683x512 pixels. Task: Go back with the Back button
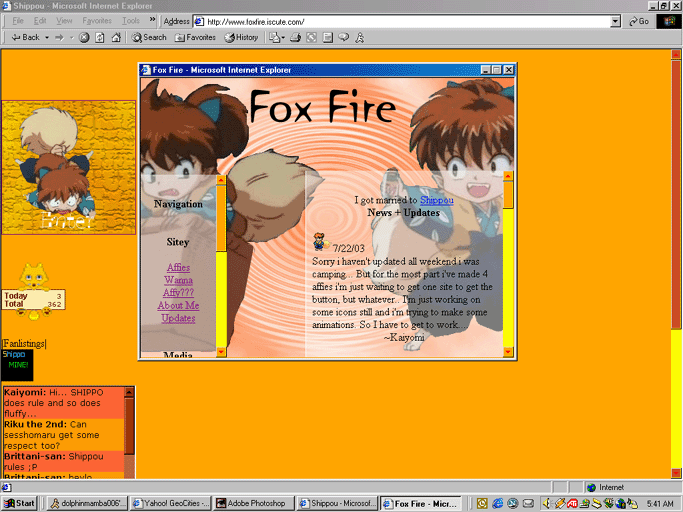pyautogui.click(x=25, y=37)
